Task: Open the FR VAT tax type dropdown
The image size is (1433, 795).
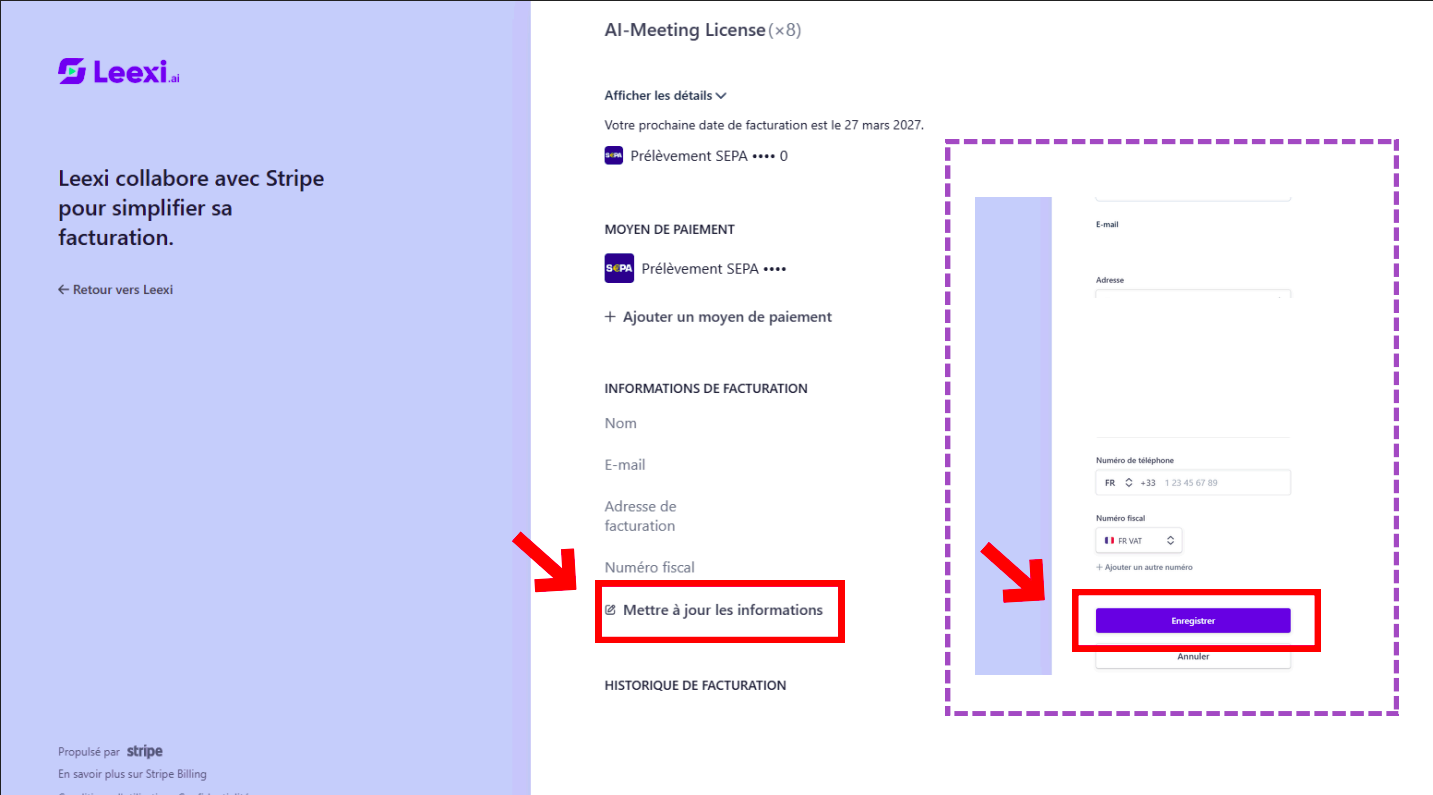Action: (1139, 540)
